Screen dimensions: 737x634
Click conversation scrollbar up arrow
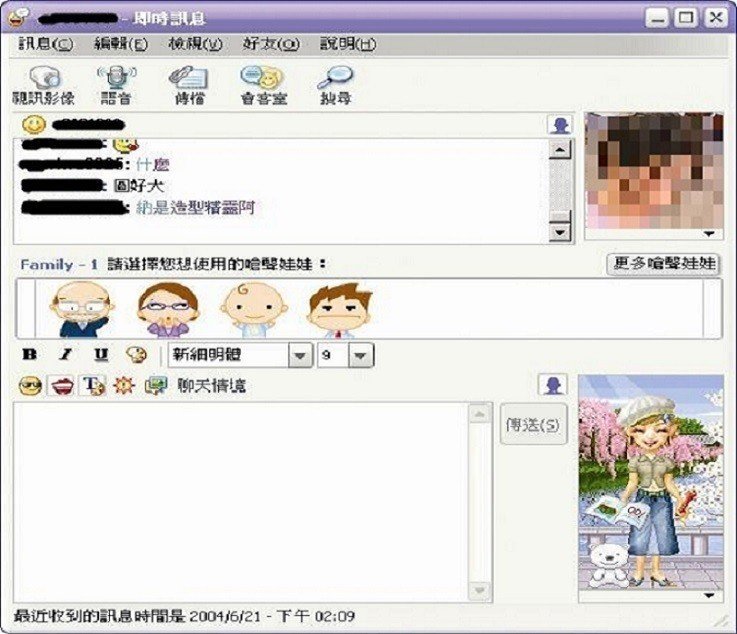tap(560, 150)
